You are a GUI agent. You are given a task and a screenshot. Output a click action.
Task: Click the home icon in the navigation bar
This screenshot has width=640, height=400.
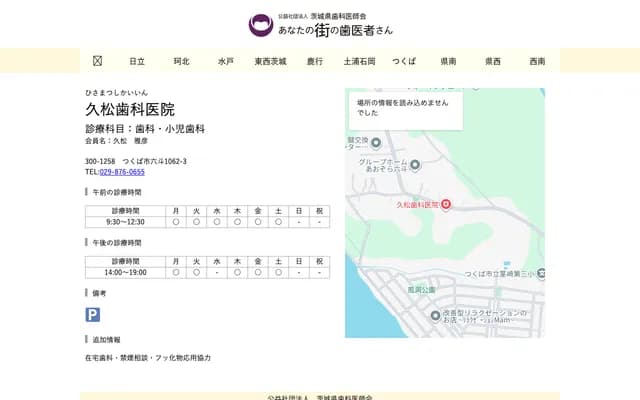click(97, 61)
